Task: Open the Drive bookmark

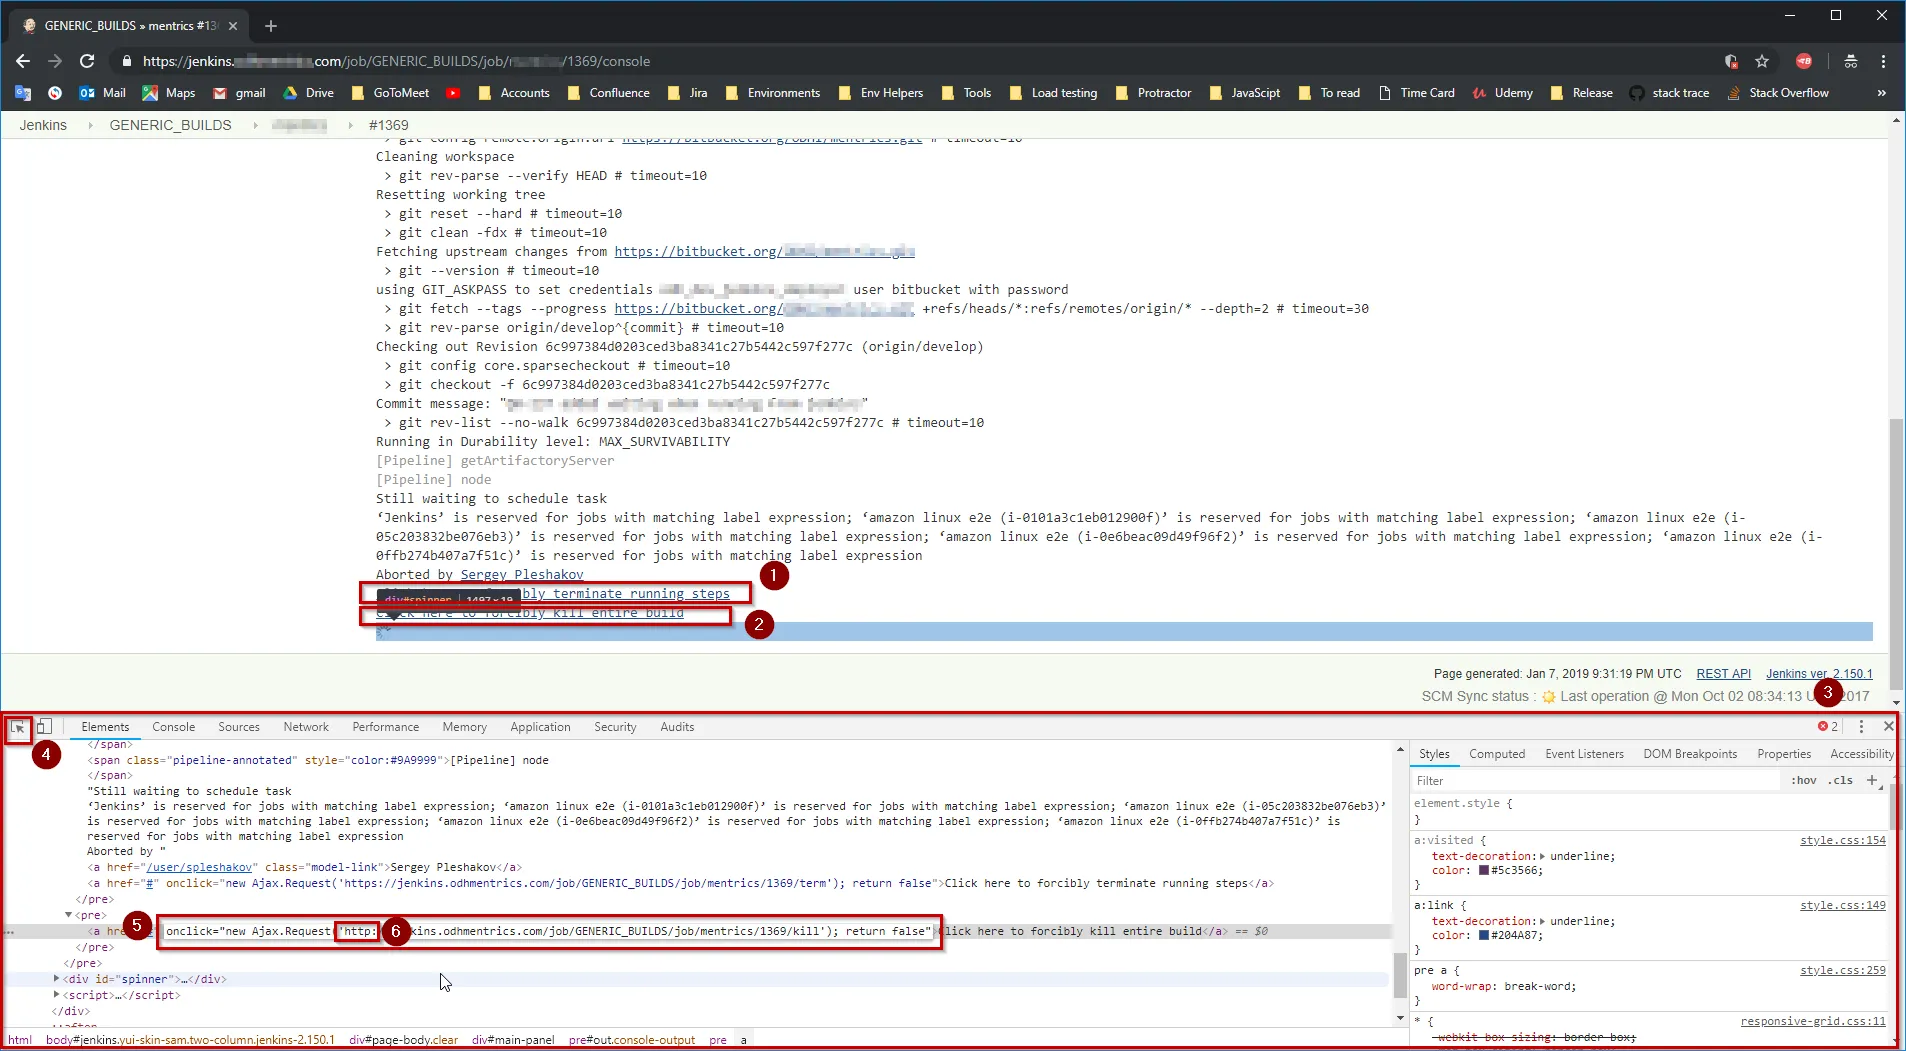Action: point(308,93)
